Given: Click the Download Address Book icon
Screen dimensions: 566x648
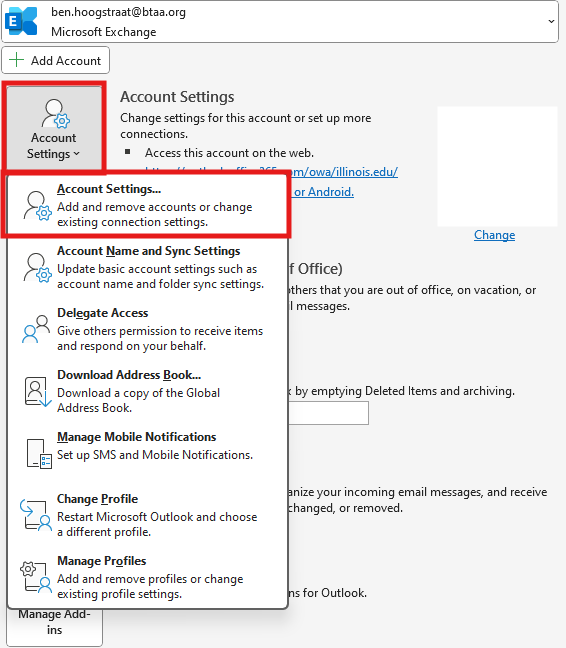Looking at the screenshot, I should pyautogui.click(x=38, y=391).
